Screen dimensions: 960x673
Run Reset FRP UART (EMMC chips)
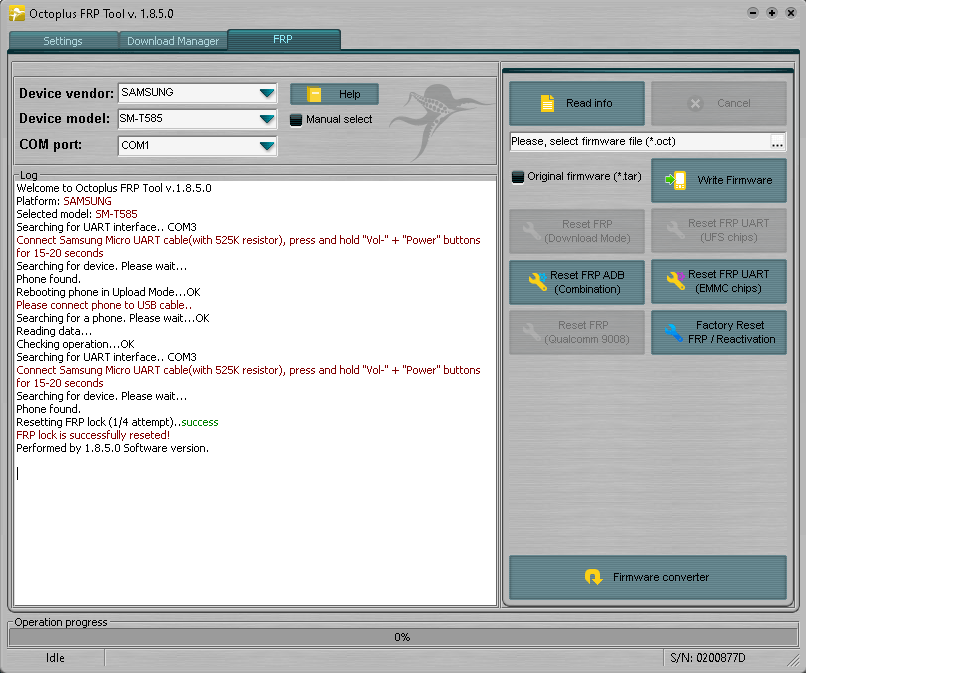pos(719,282)
